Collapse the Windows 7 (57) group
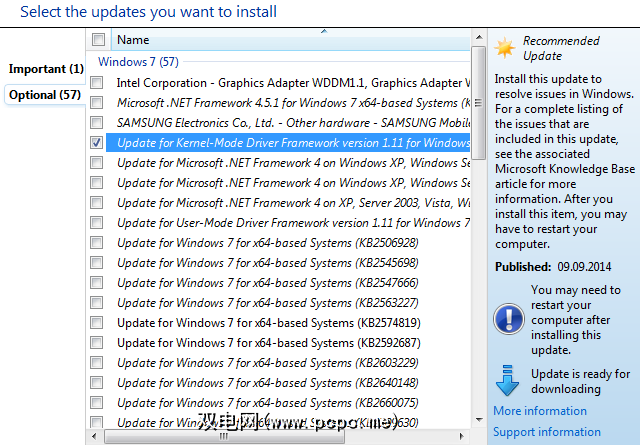 138,62
